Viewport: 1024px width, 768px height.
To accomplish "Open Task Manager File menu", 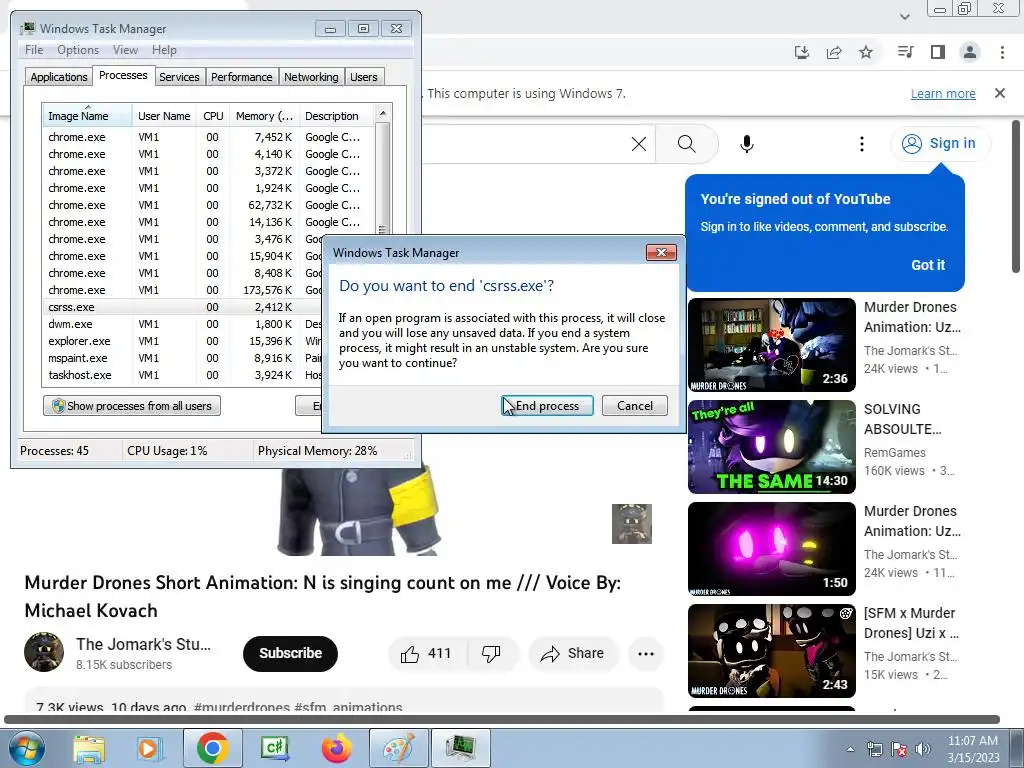I will [34, 50].
